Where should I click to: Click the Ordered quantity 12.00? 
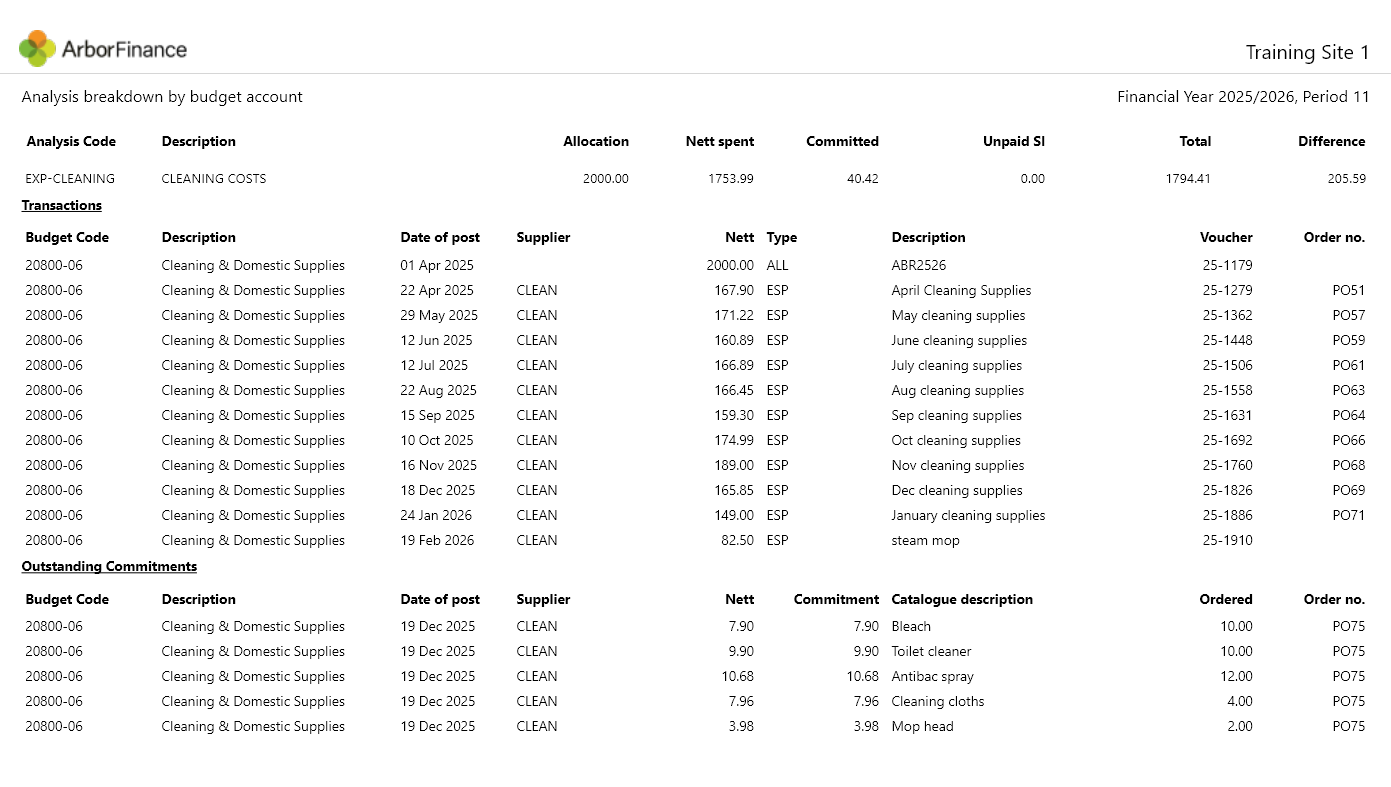pos(1239,676)
